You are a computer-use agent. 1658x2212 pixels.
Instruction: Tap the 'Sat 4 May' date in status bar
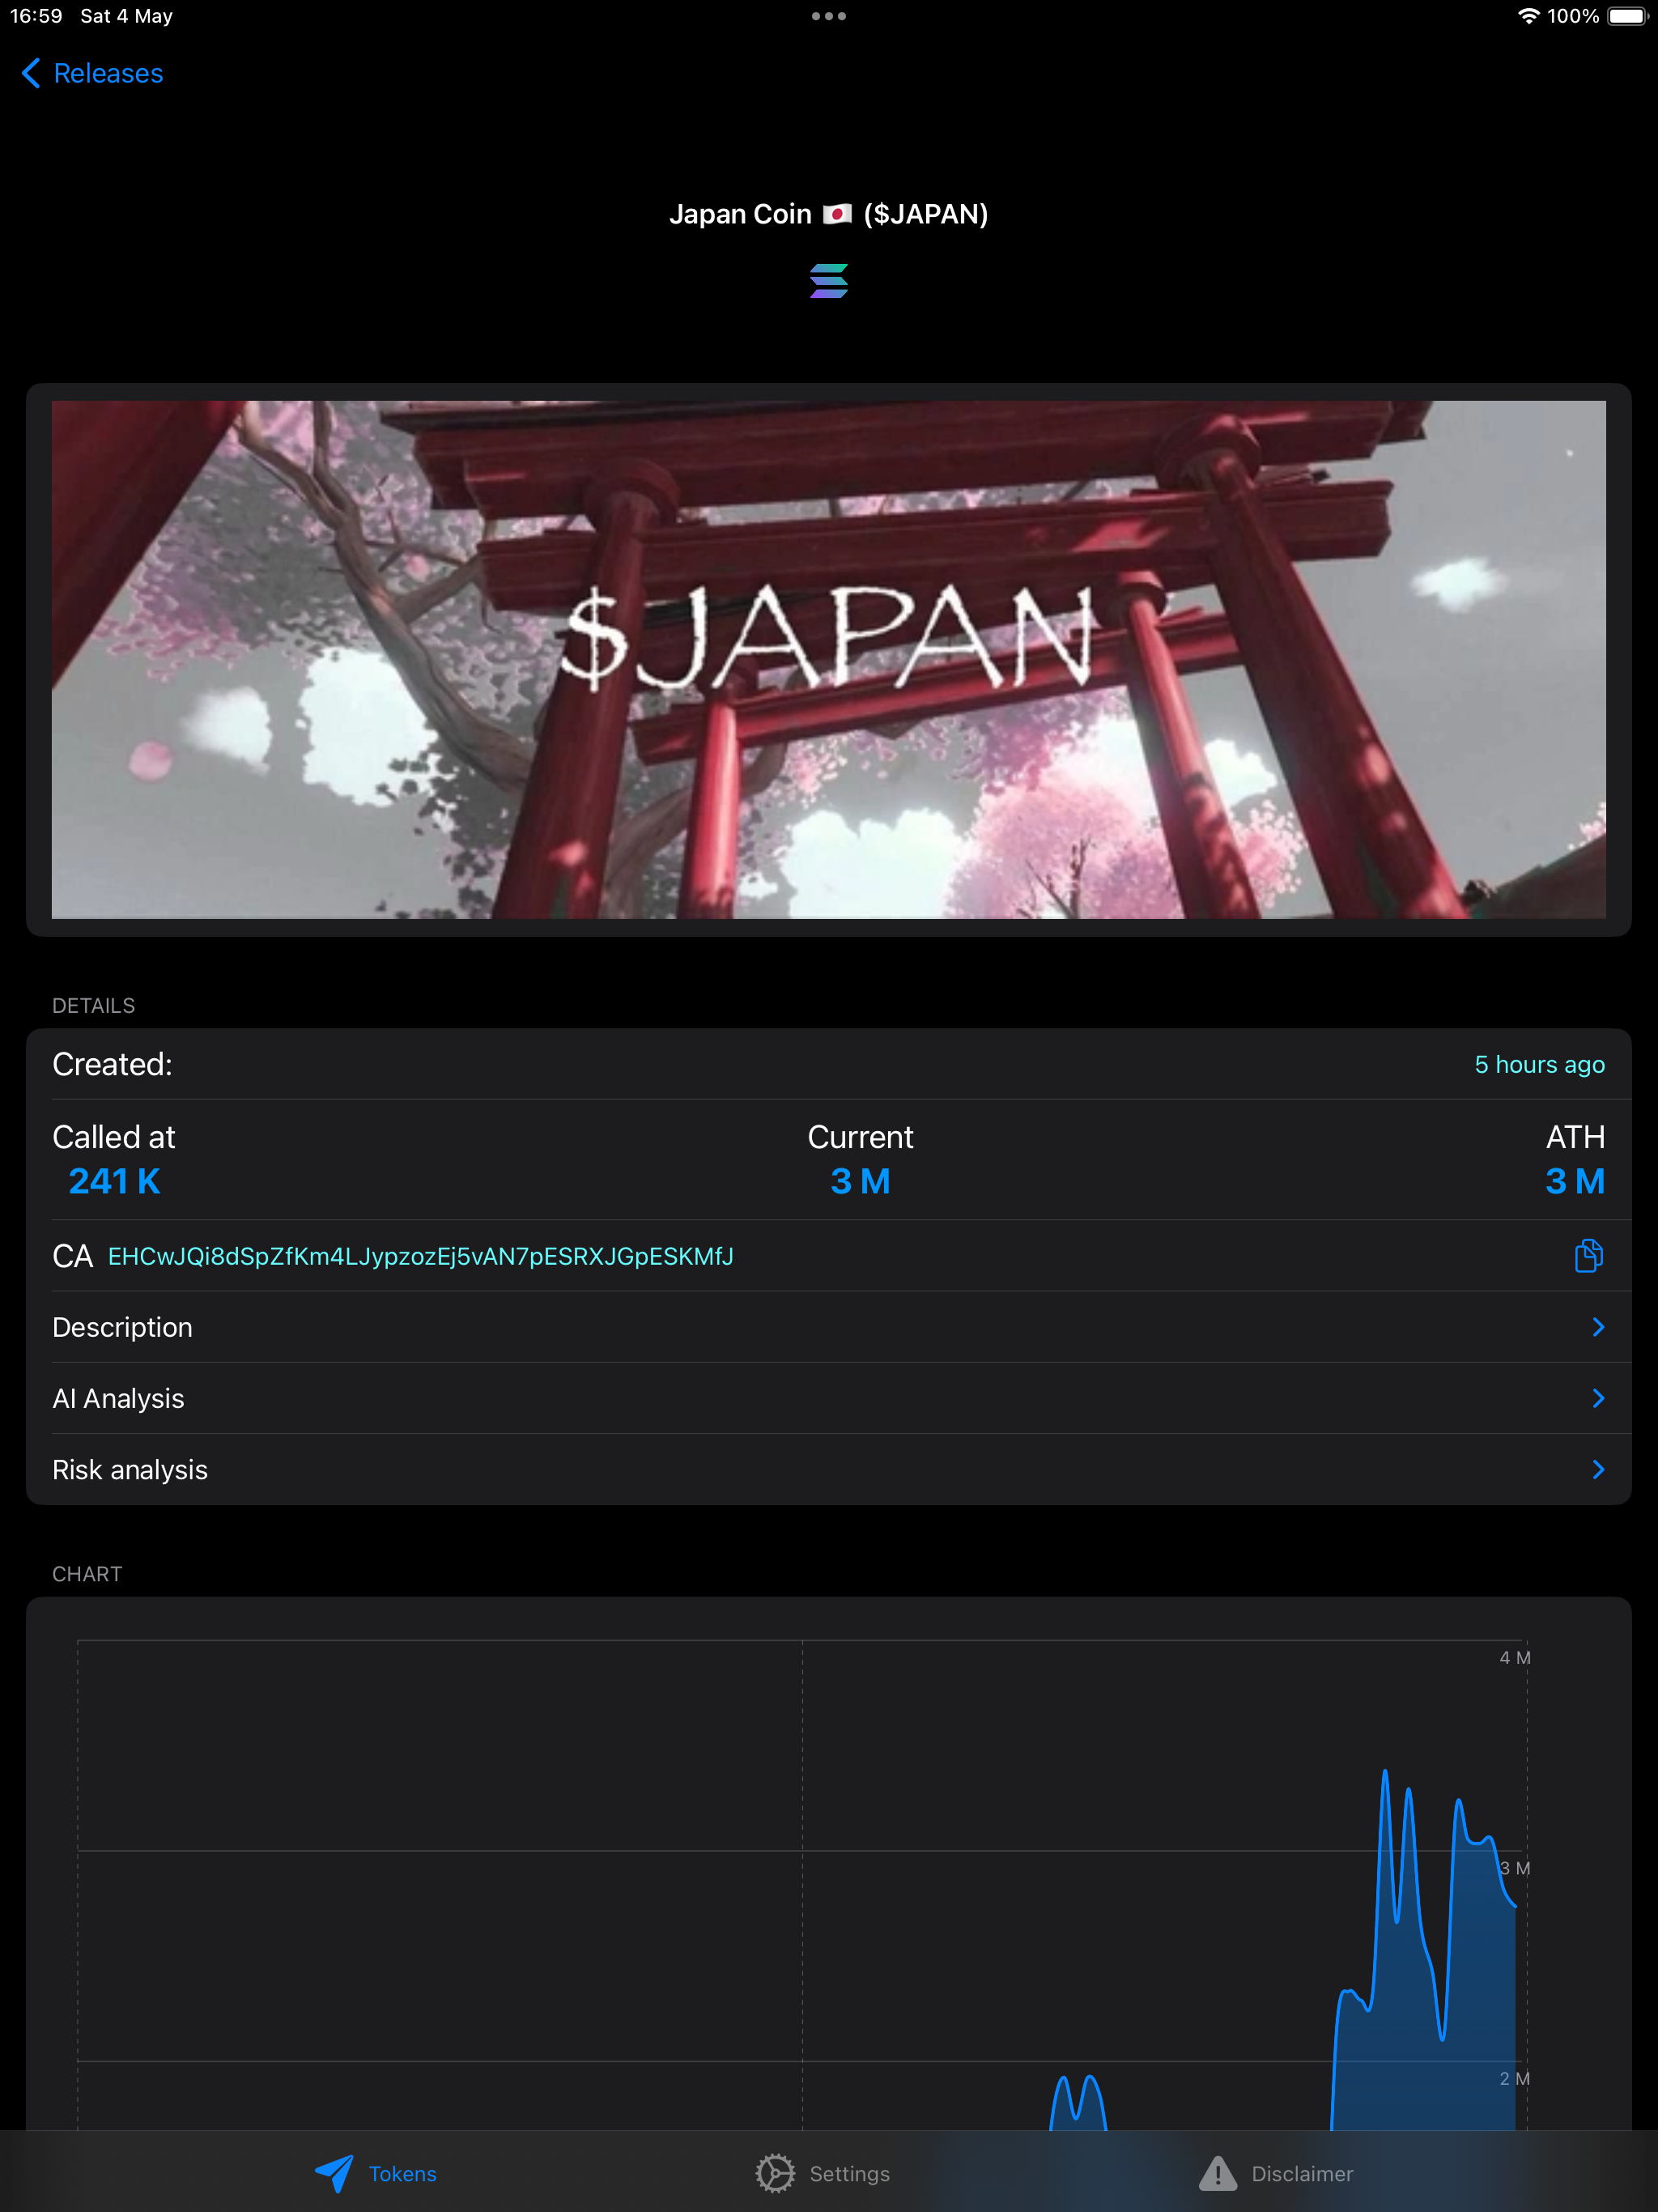pyautogui.click(x=127, y=16)
